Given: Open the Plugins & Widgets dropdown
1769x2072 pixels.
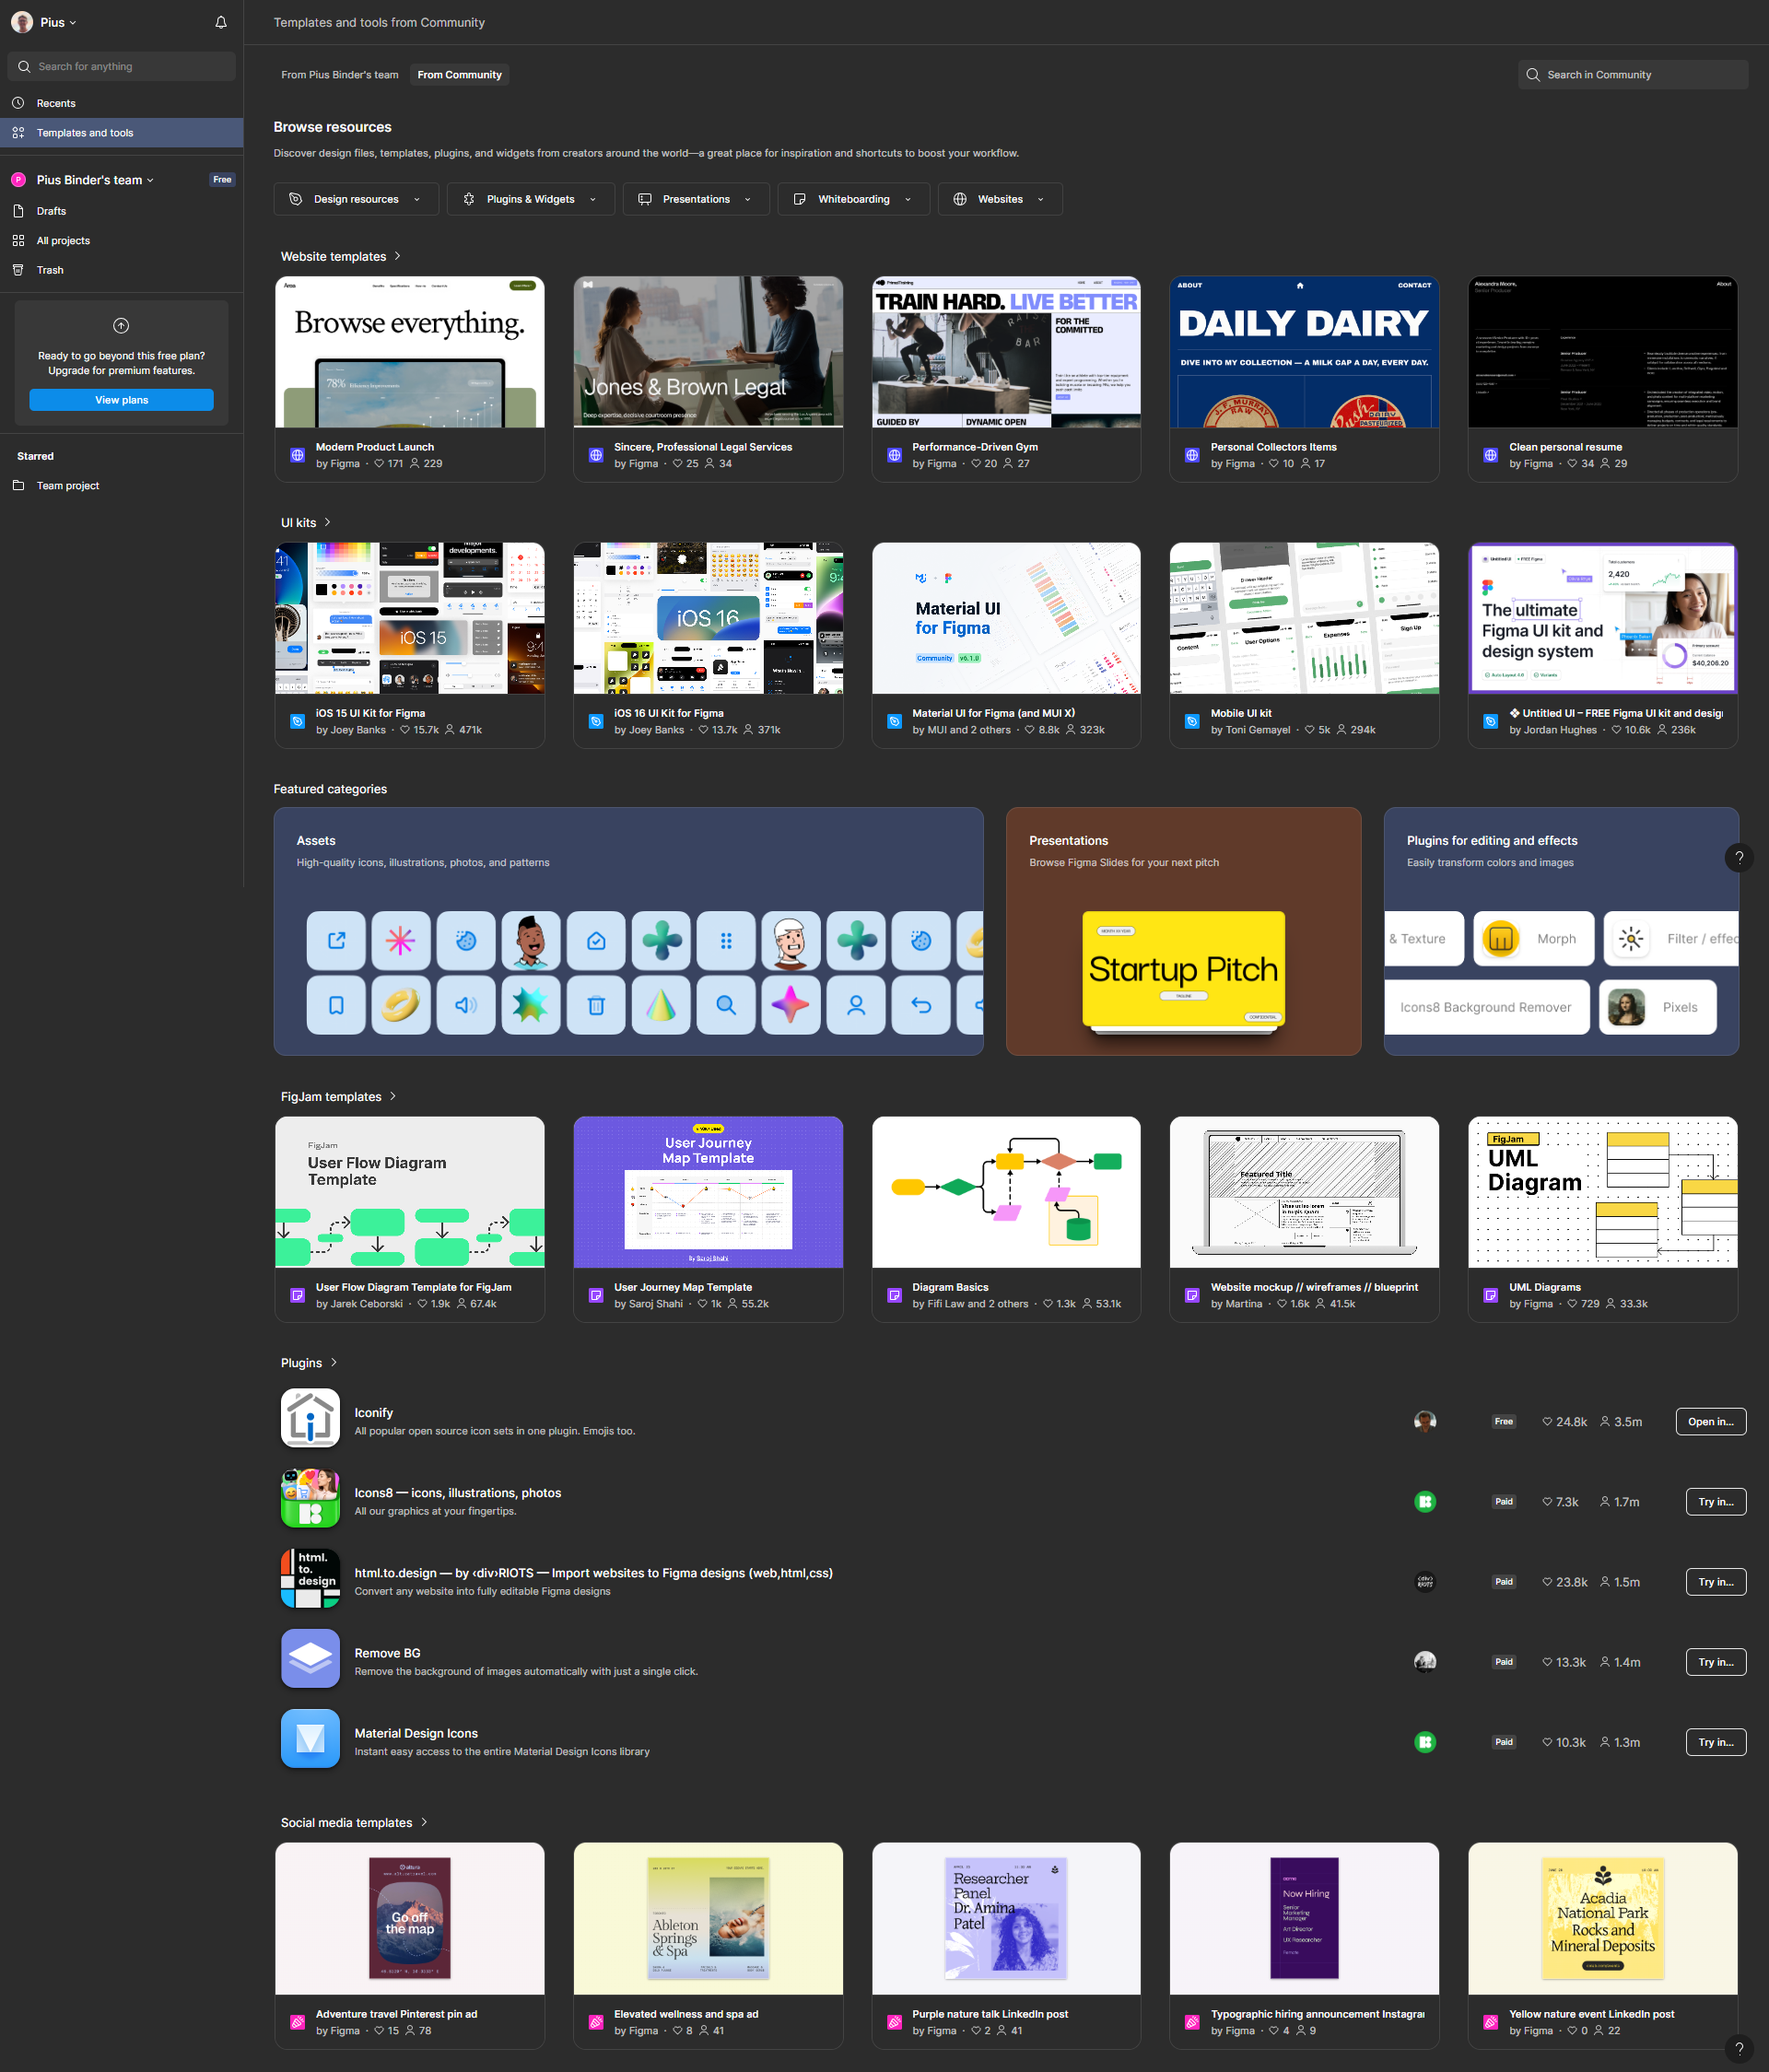Looking at the screenshot, I should 531,199.
